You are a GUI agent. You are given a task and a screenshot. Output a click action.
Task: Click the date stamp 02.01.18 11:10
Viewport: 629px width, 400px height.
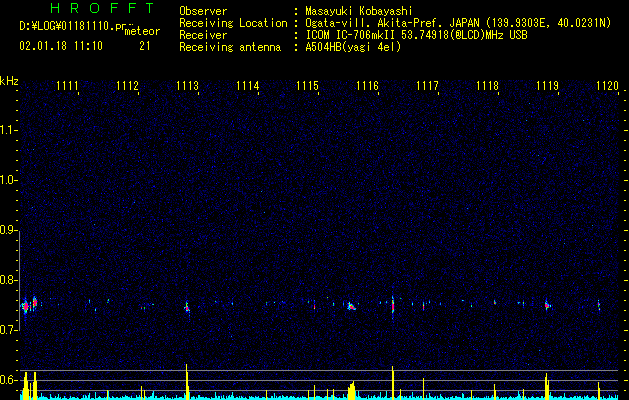point(61,46)
